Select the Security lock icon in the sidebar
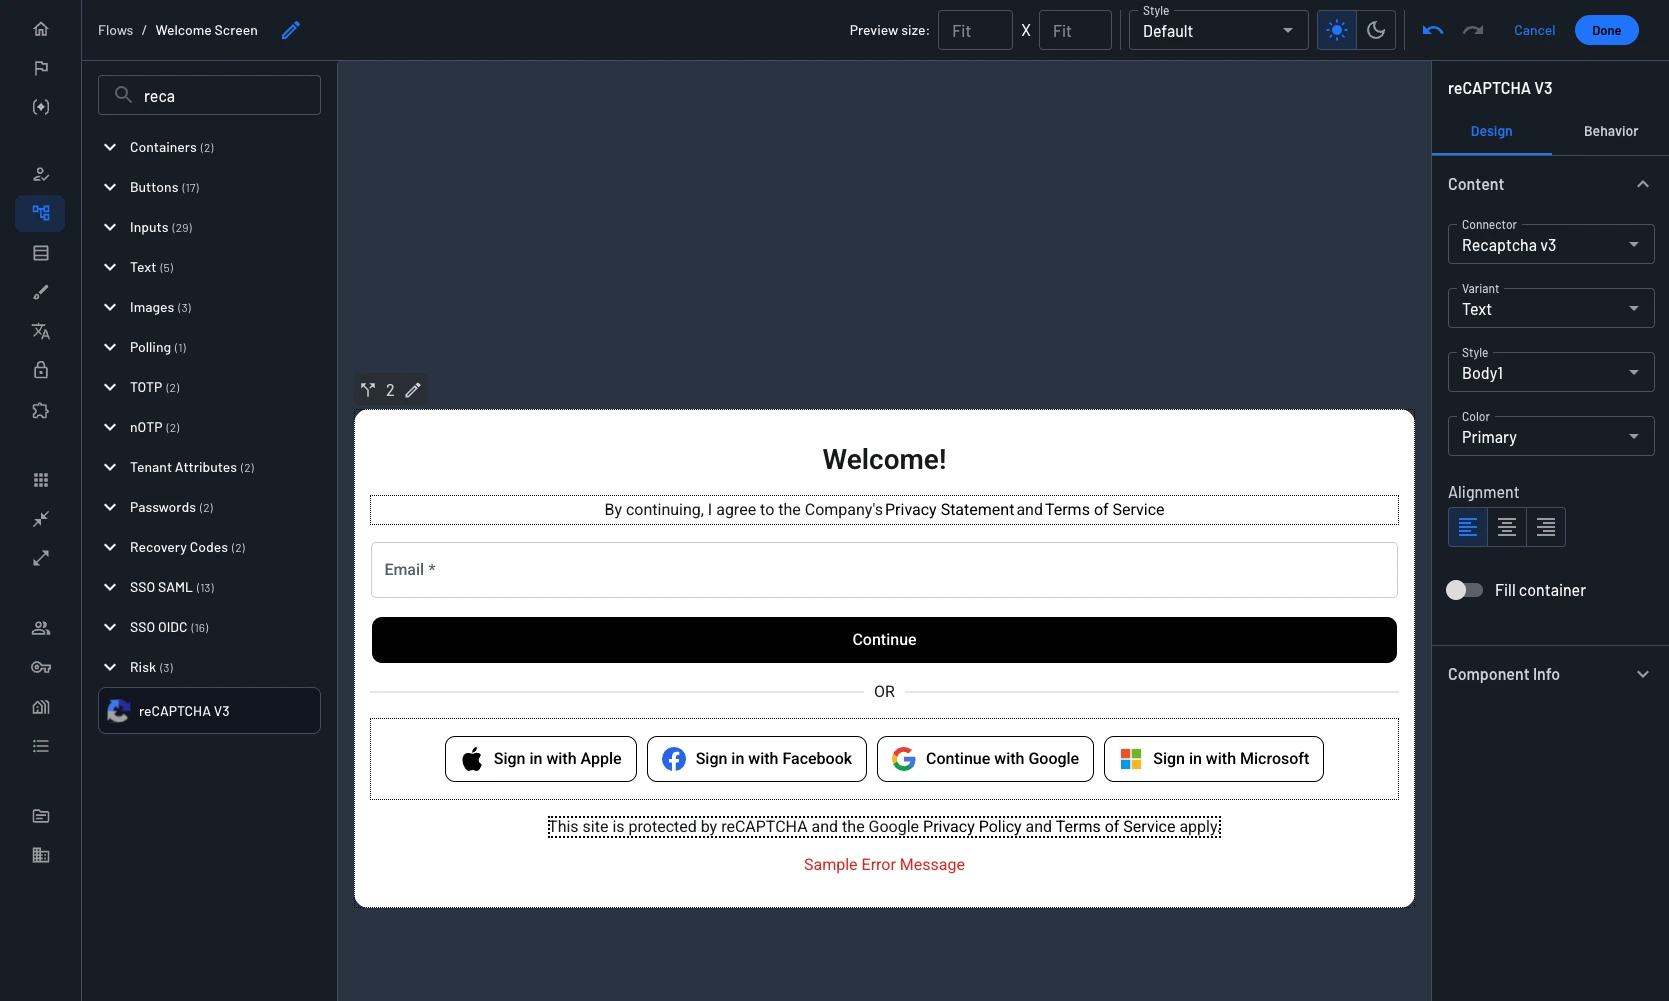This screenshot has width=1669, height=1001. click(x=40, y=370)
